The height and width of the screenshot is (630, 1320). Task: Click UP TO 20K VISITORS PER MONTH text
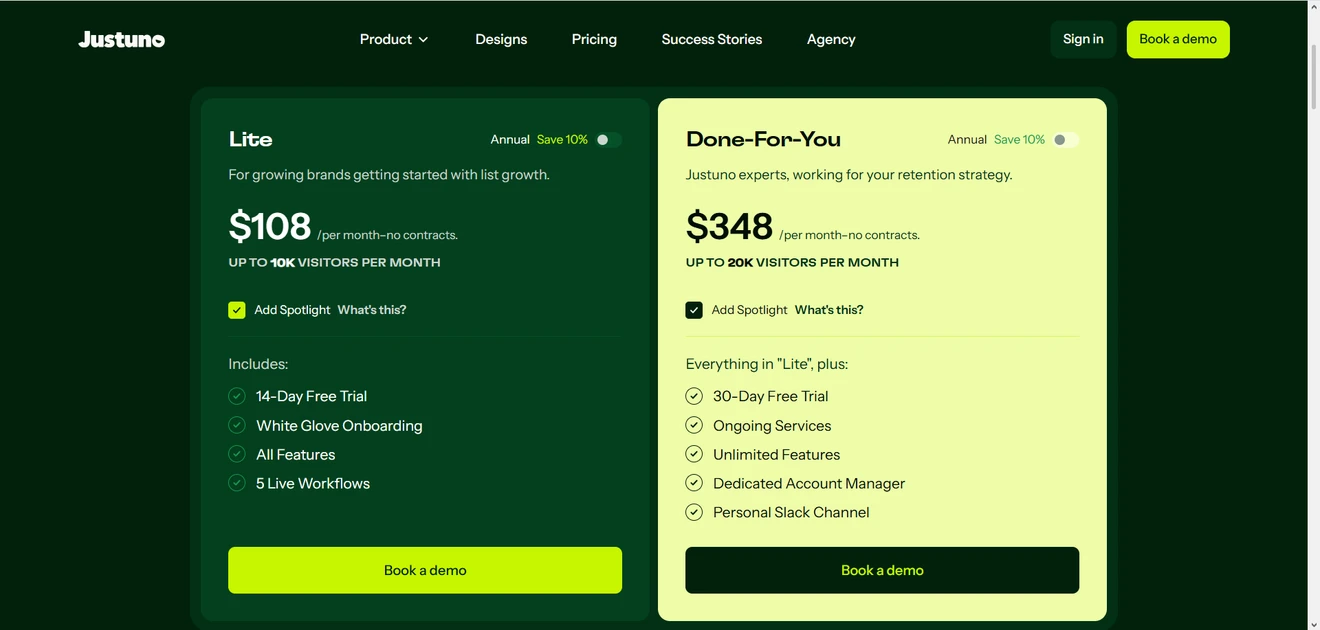click(792, 263)
